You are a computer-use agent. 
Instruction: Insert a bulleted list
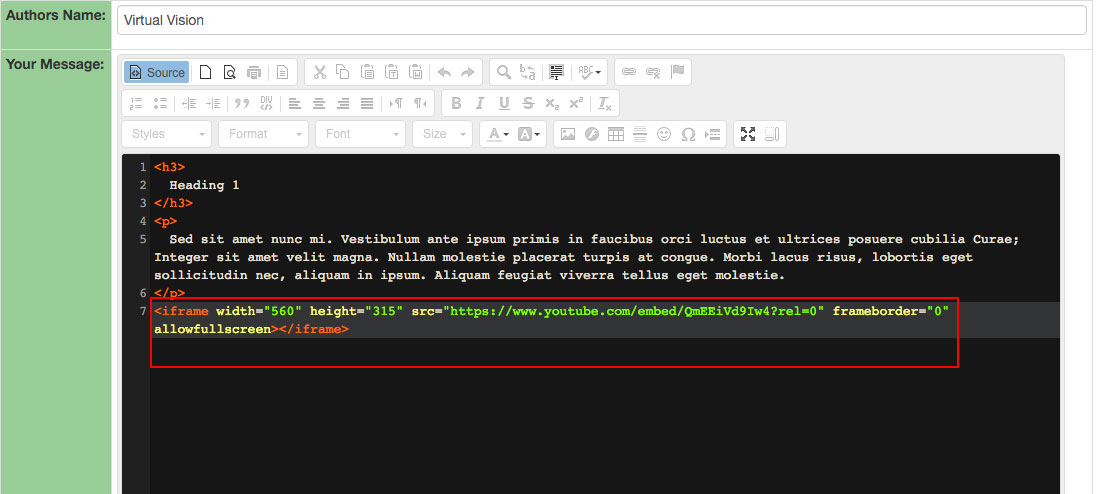click(161, 103)
